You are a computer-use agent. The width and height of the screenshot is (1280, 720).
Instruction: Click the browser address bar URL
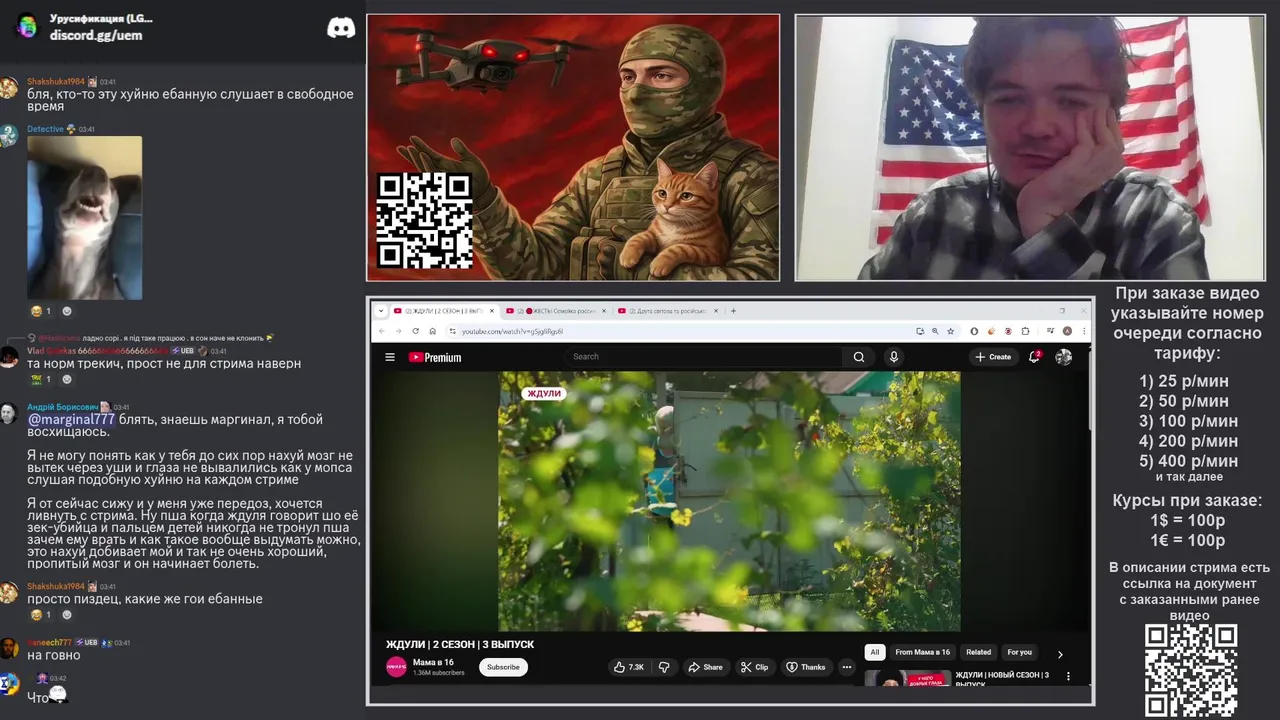(513, 331)
